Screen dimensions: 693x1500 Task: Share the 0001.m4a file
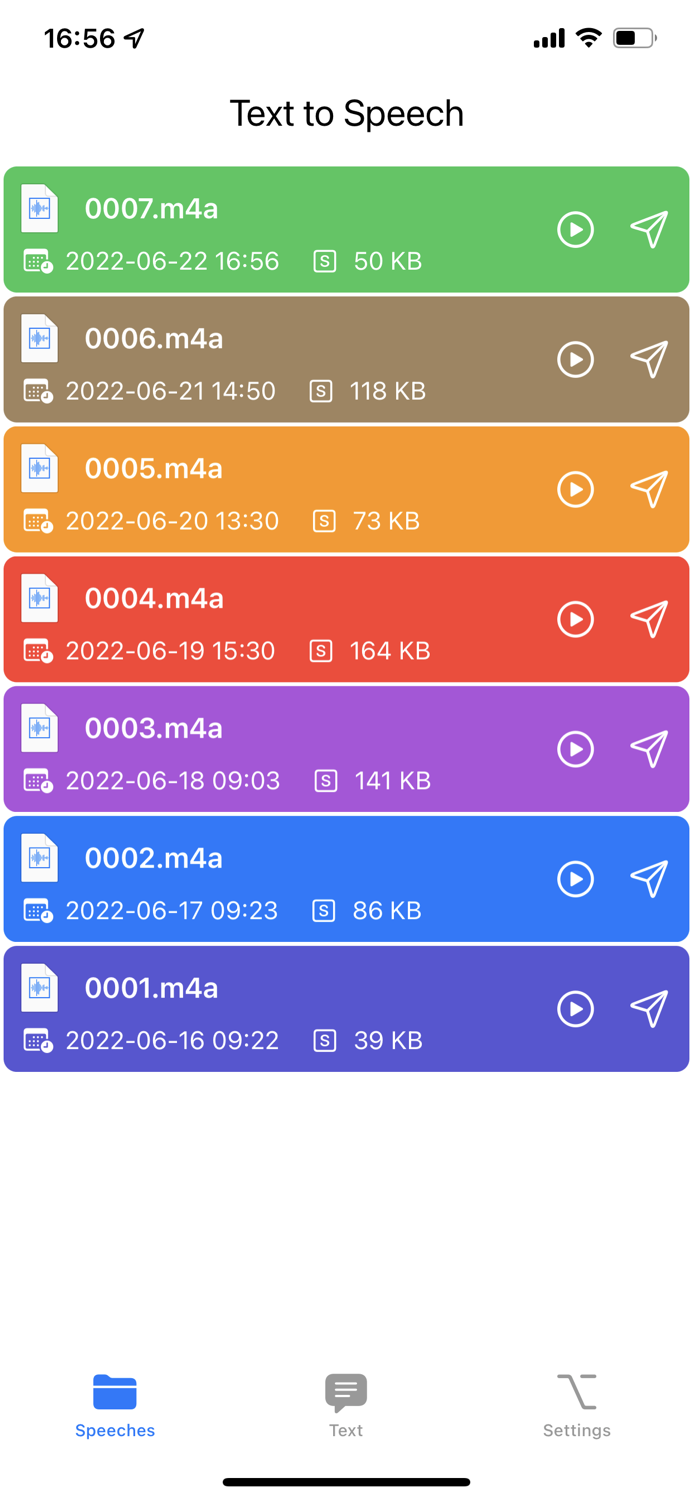coord(648,1009)
